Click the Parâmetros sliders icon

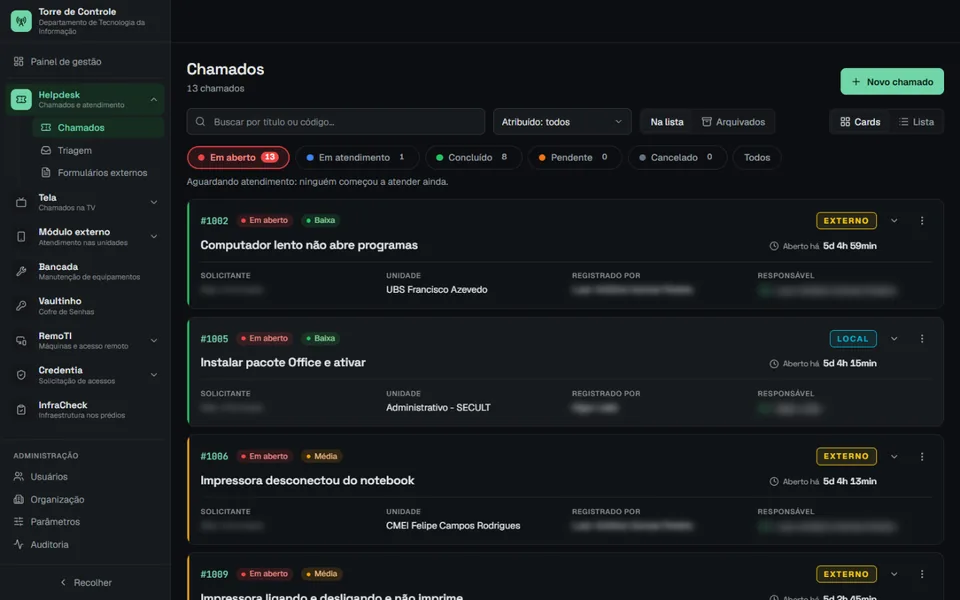click(18, 522)
